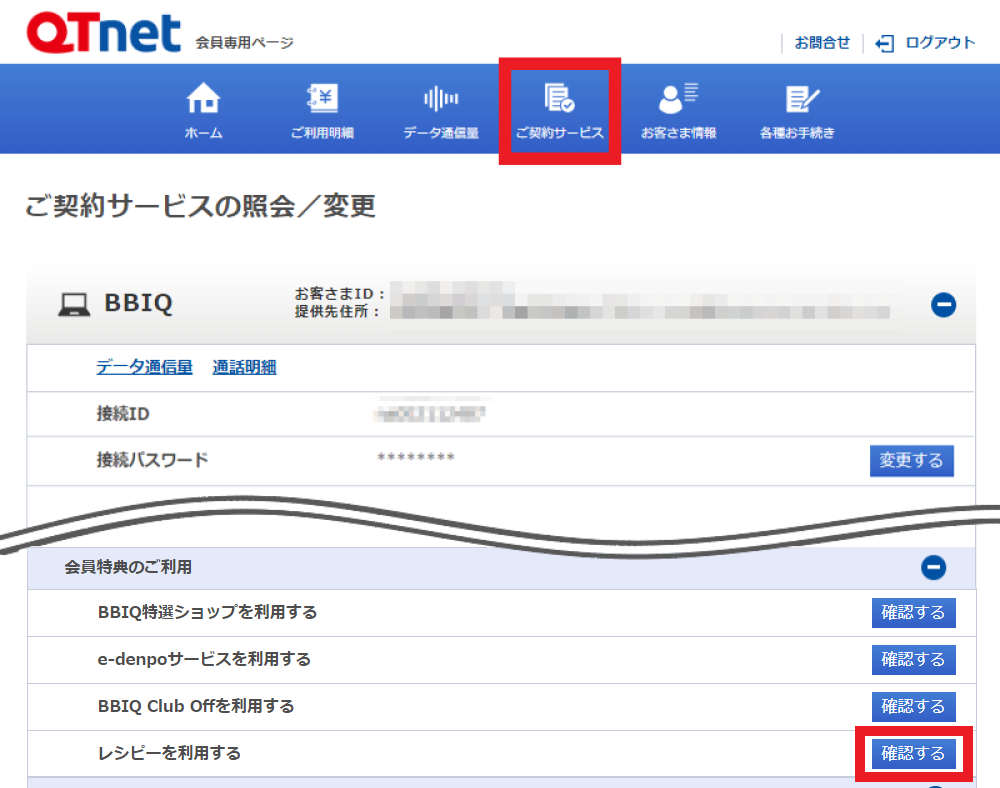The width and height of the screenshot is (1000, 788).
Task: Click the 会員特典のご利用 section heading text
Action: click(128, 568)
